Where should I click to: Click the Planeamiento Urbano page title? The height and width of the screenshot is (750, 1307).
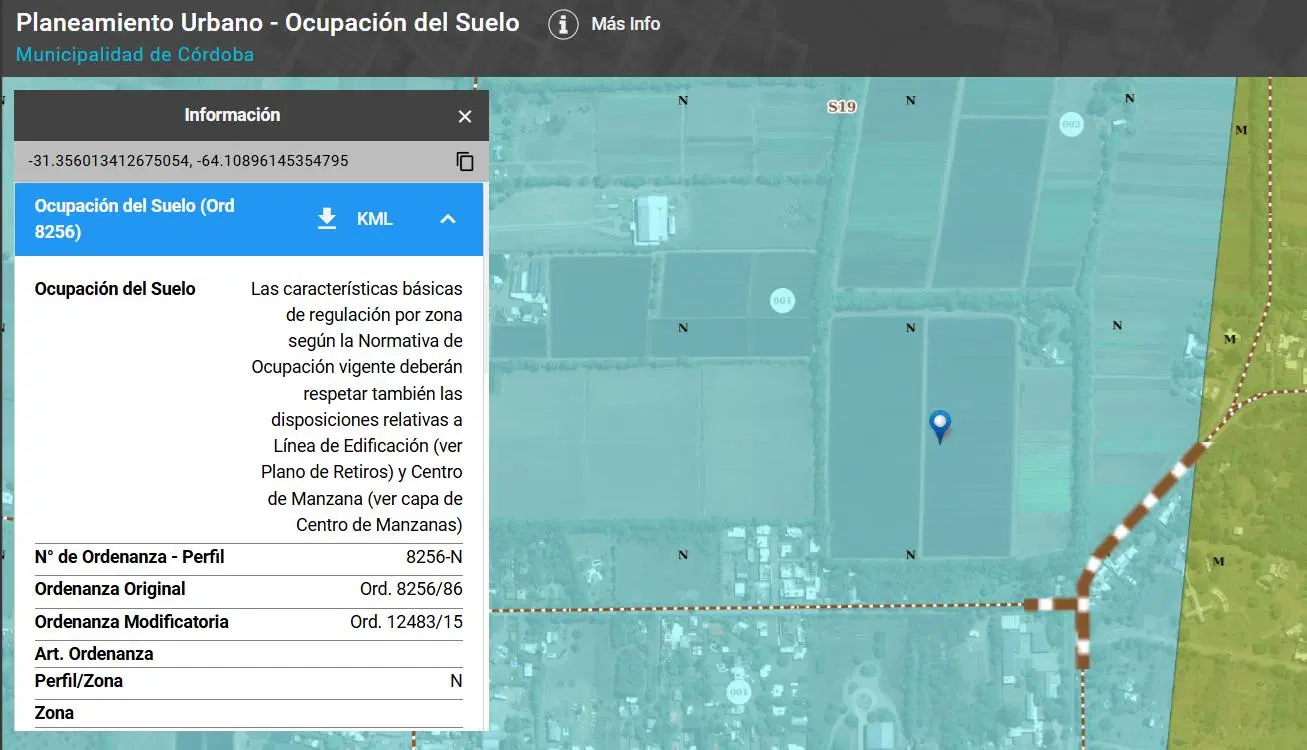click(268, 23)
